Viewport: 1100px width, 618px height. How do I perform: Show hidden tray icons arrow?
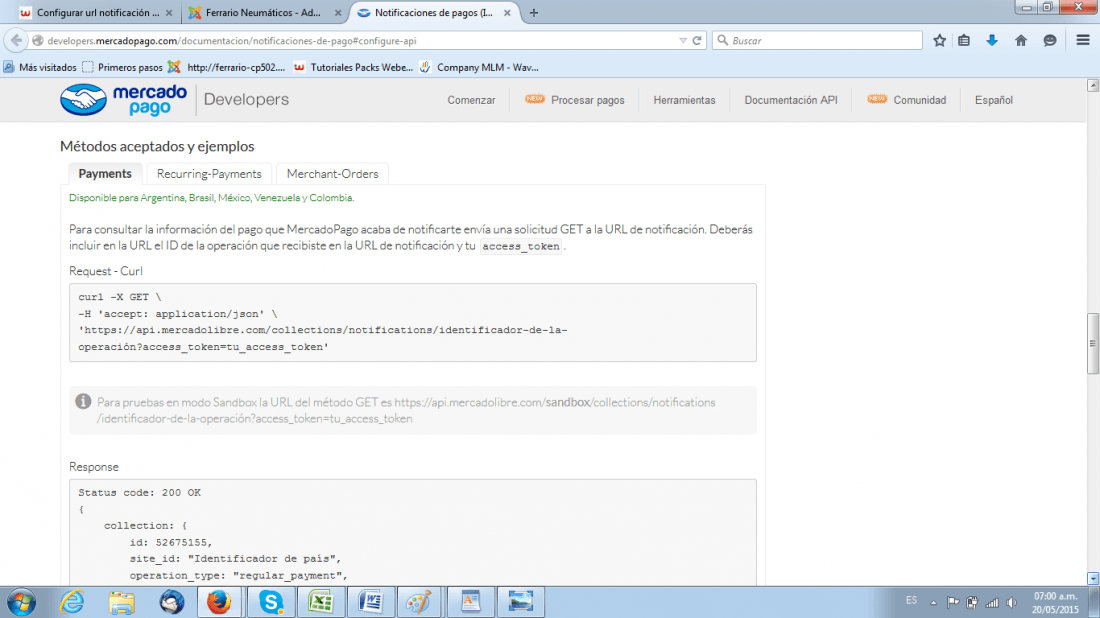point(933,602)
